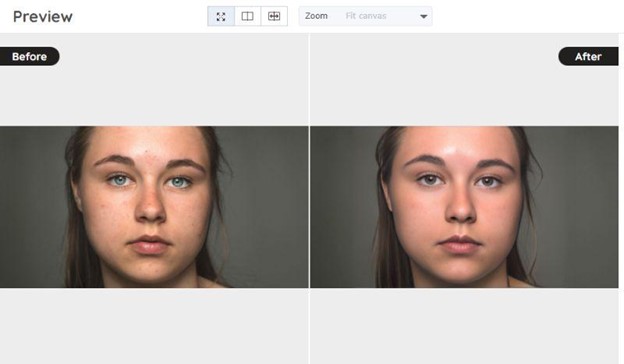Screen dimensions: 624x364
Task: Open the Zoom Fit canvas dropdown
Action: pyautogui.click(x=365, y=16)
